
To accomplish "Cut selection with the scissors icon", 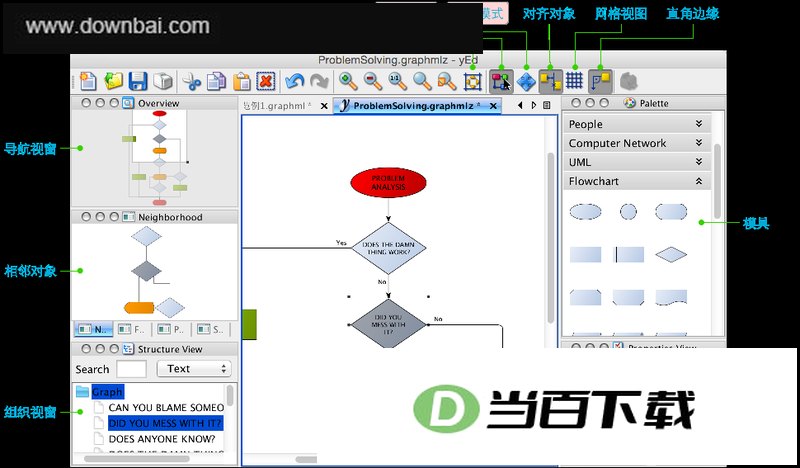I will coord(192,81).
